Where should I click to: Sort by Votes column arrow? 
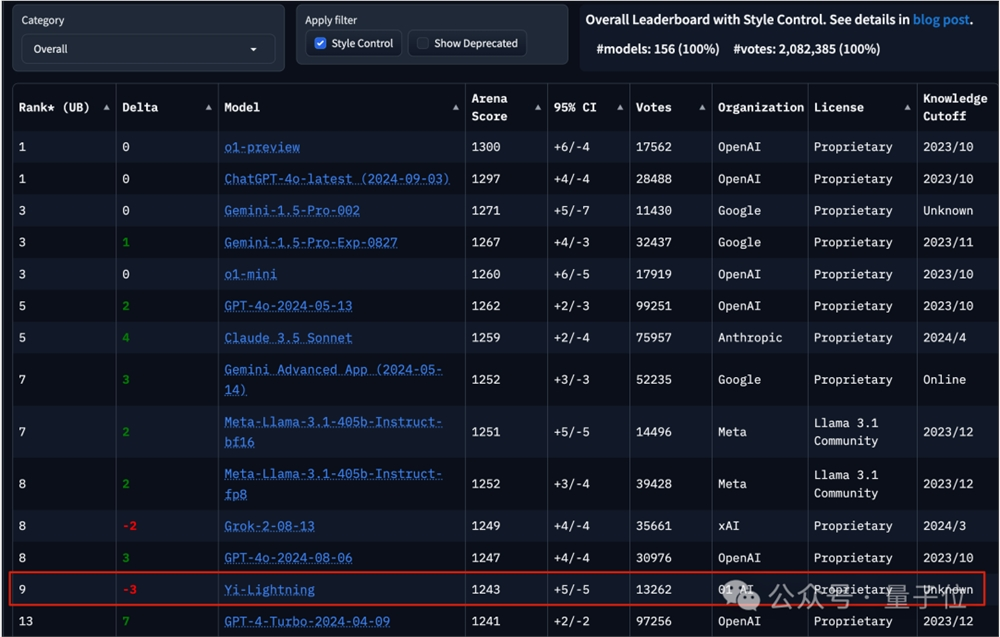pyautogui.click(x=702, y=108)
